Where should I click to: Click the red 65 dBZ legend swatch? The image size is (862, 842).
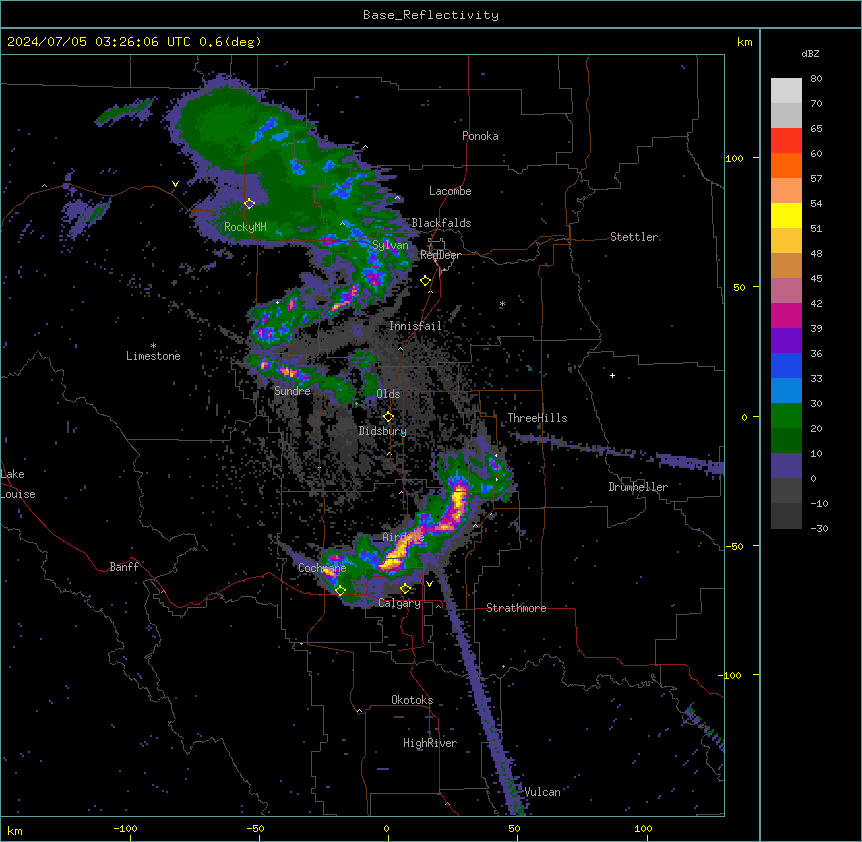tap(786, 140)
